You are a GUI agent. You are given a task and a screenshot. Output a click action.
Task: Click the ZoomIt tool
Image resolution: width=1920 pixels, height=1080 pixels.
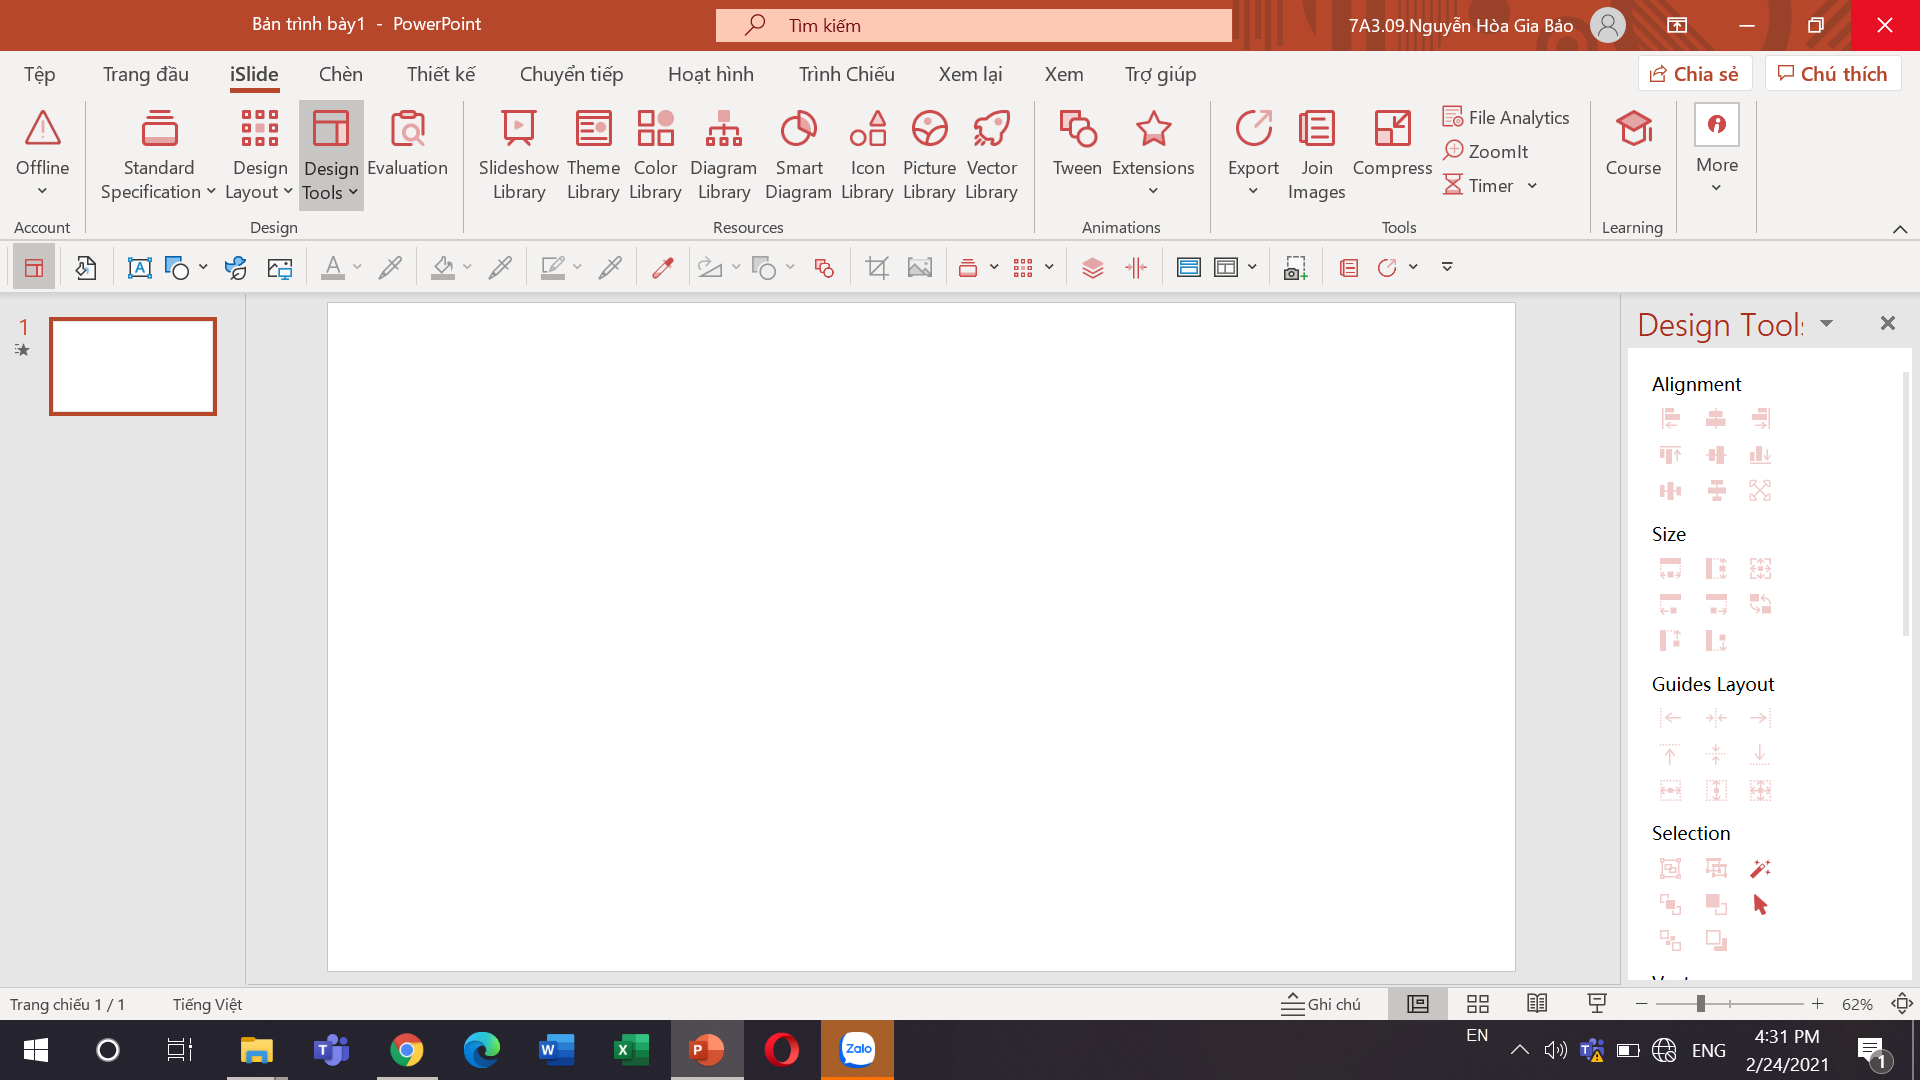pos(1485,151)
